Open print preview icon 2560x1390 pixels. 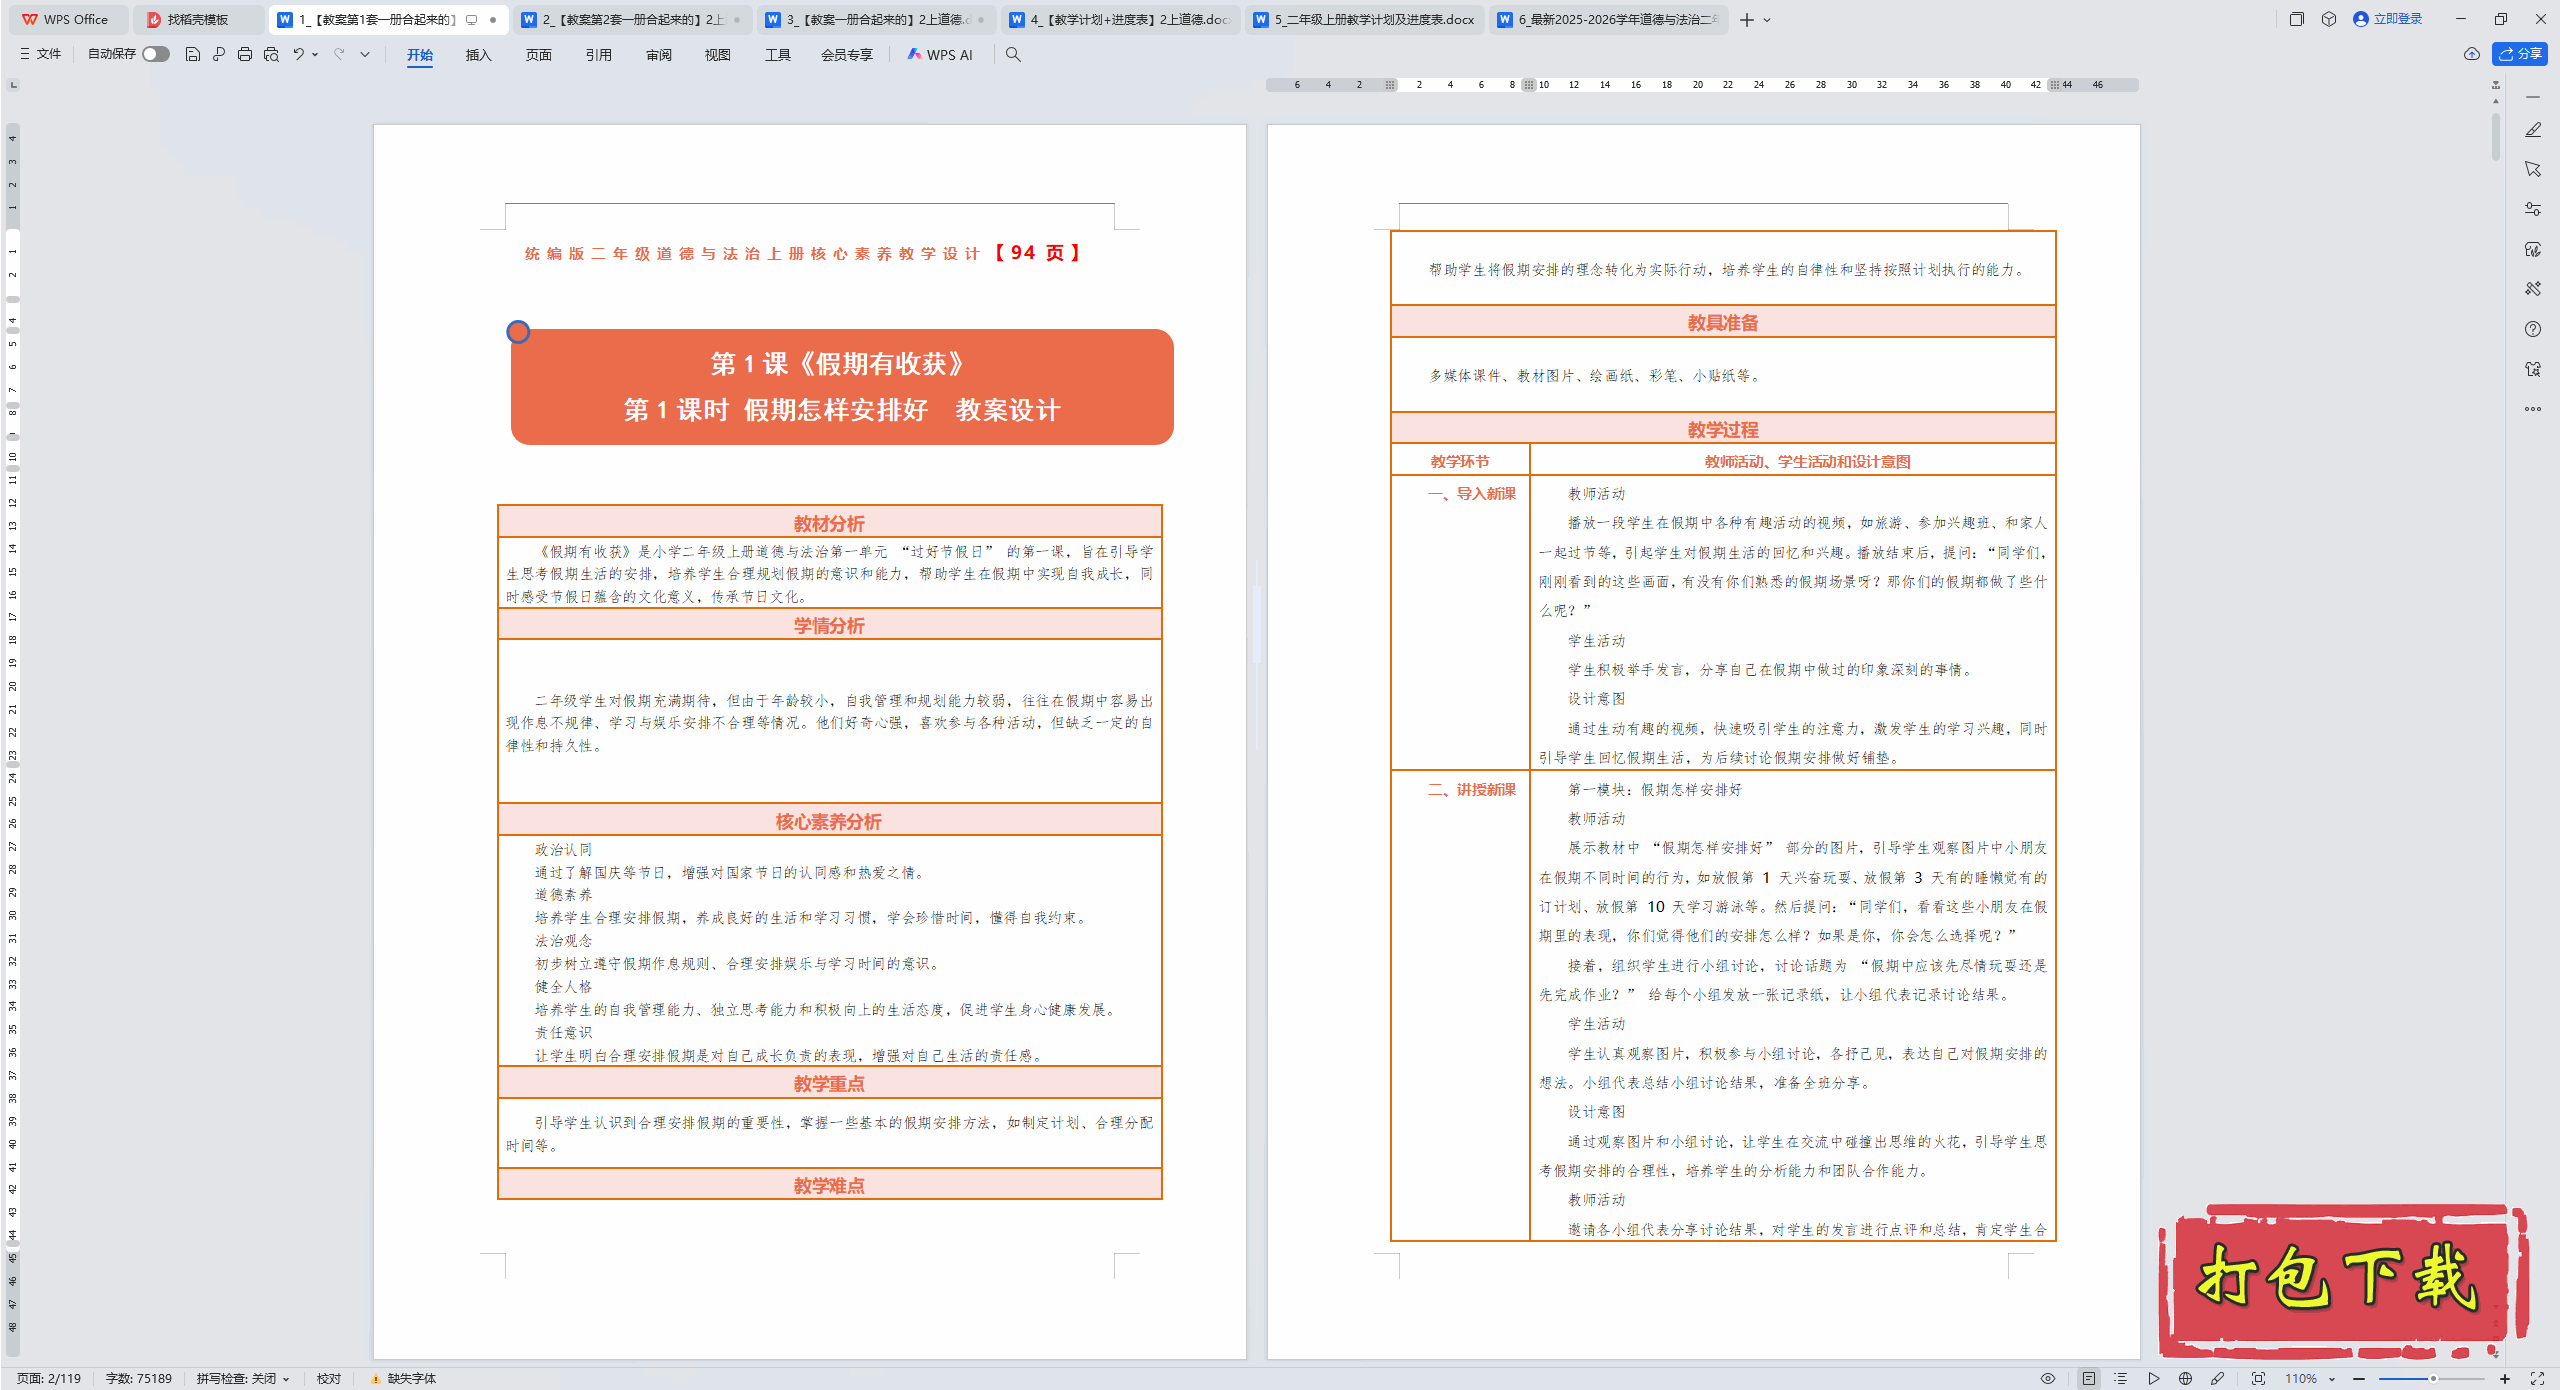point(271,54)
